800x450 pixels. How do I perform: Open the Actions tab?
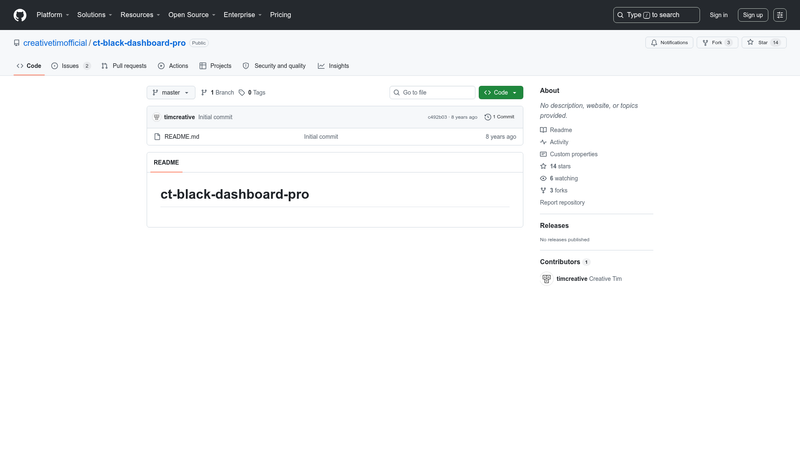[173, 66]
